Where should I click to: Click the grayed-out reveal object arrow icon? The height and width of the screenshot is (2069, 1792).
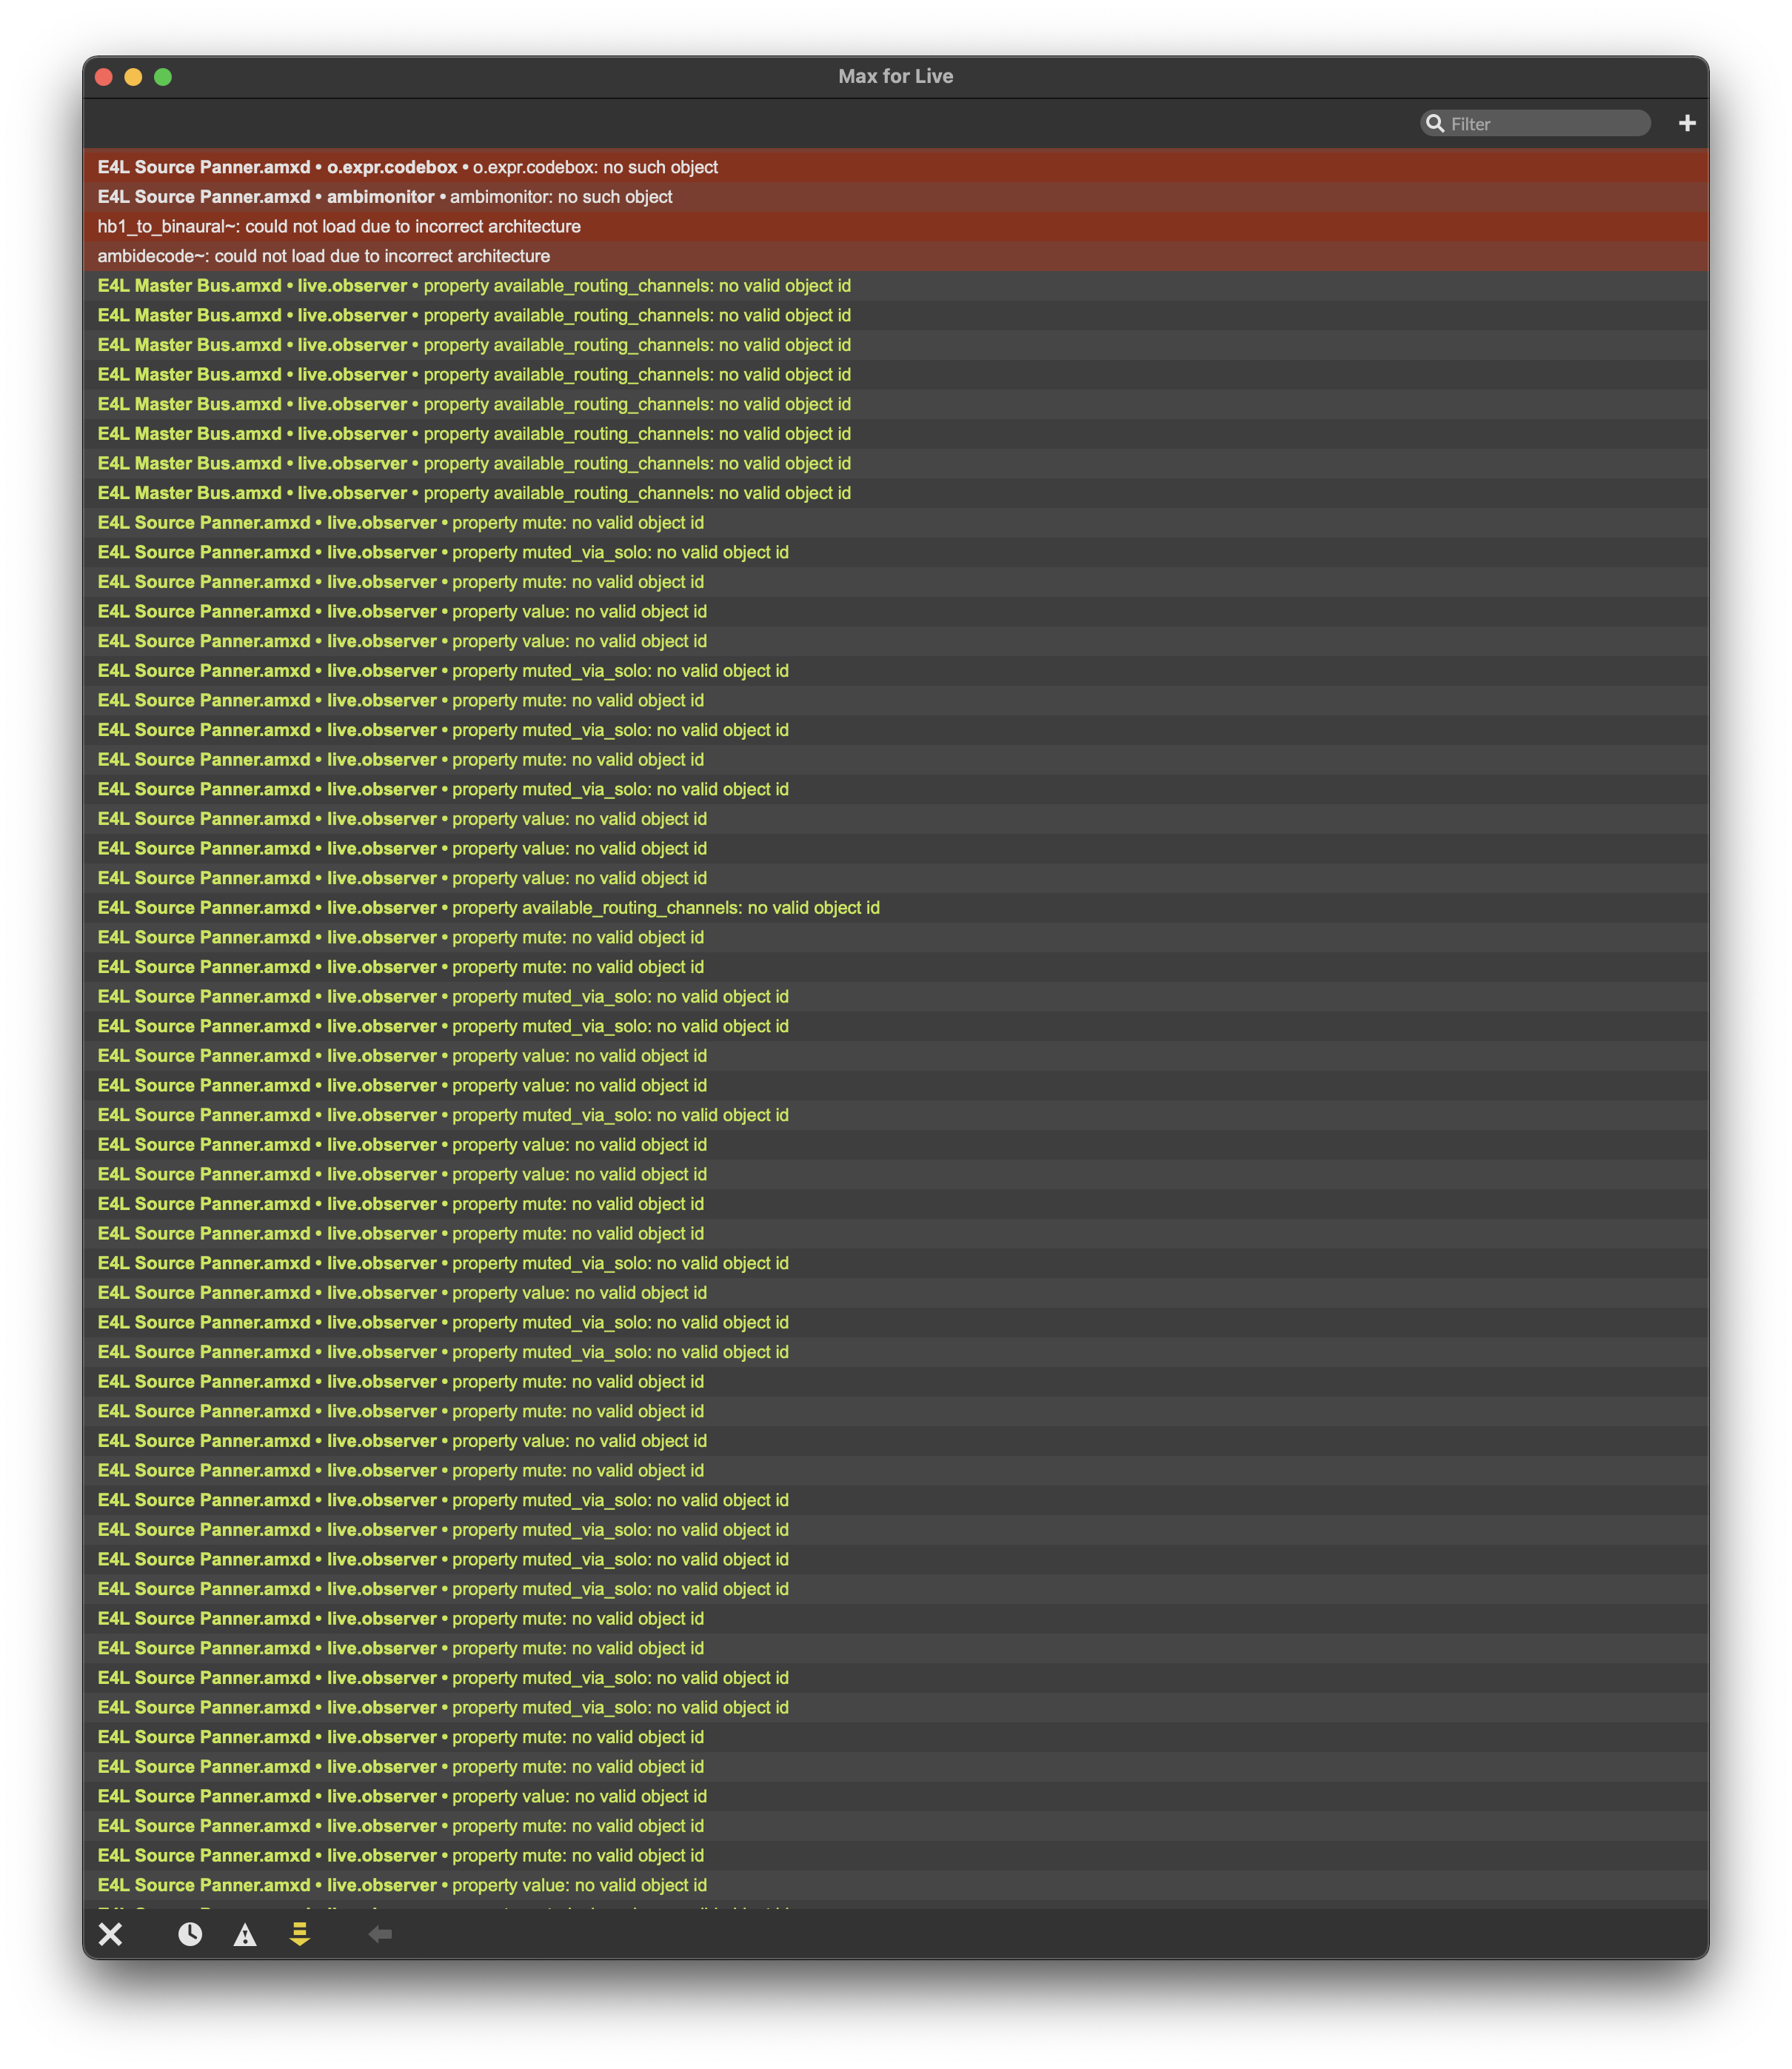(380, 1934)
